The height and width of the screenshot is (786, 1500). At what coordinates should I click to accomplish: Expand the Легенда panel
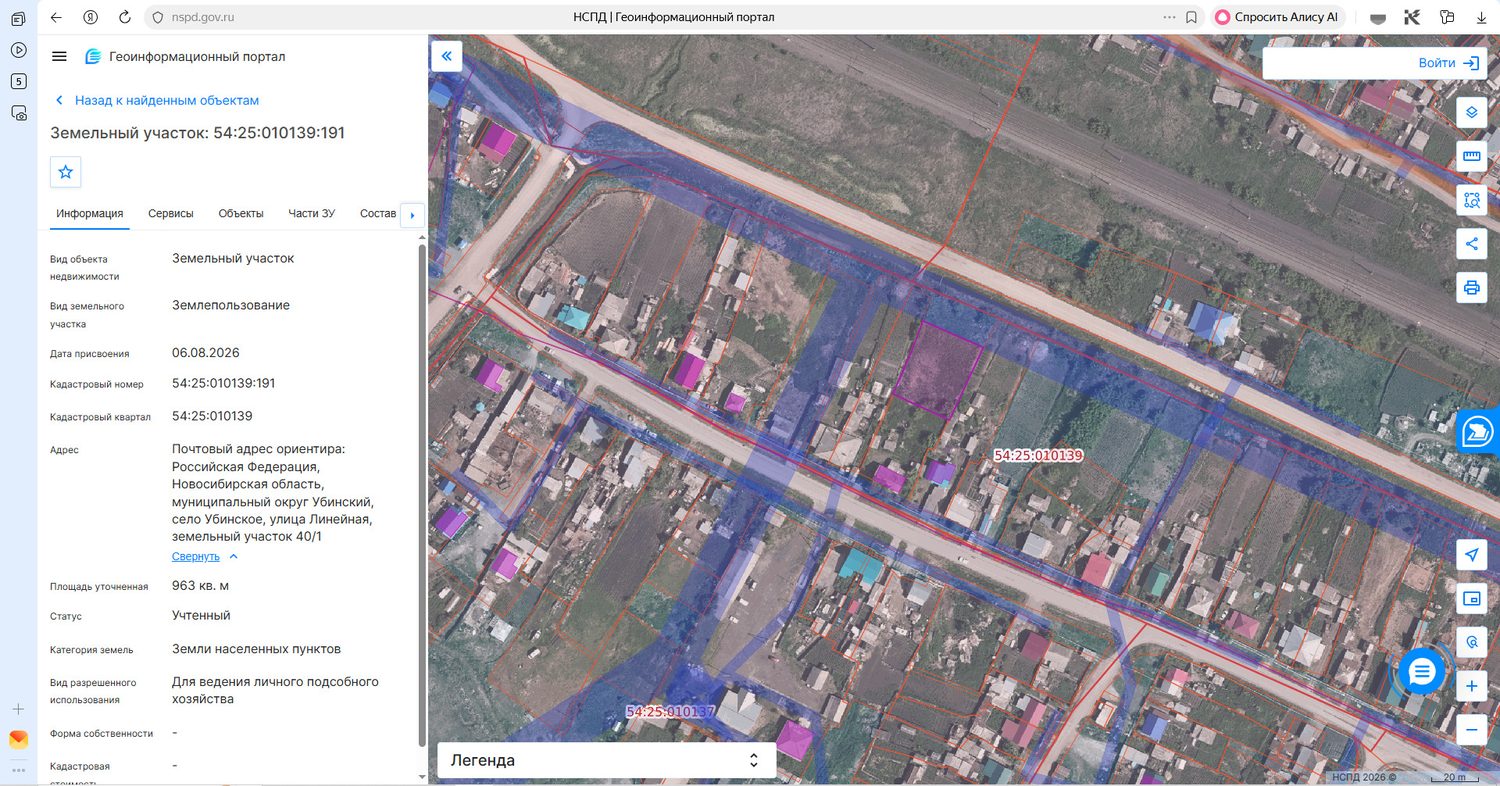click(606, 760)
